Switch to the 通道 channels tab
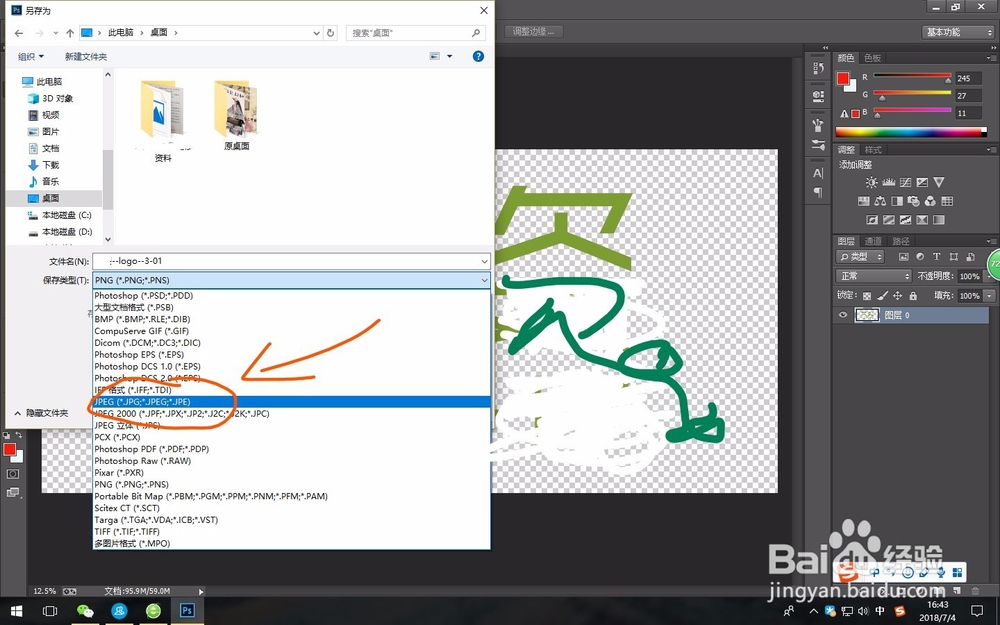1000x625 pixels. [872, 241]
